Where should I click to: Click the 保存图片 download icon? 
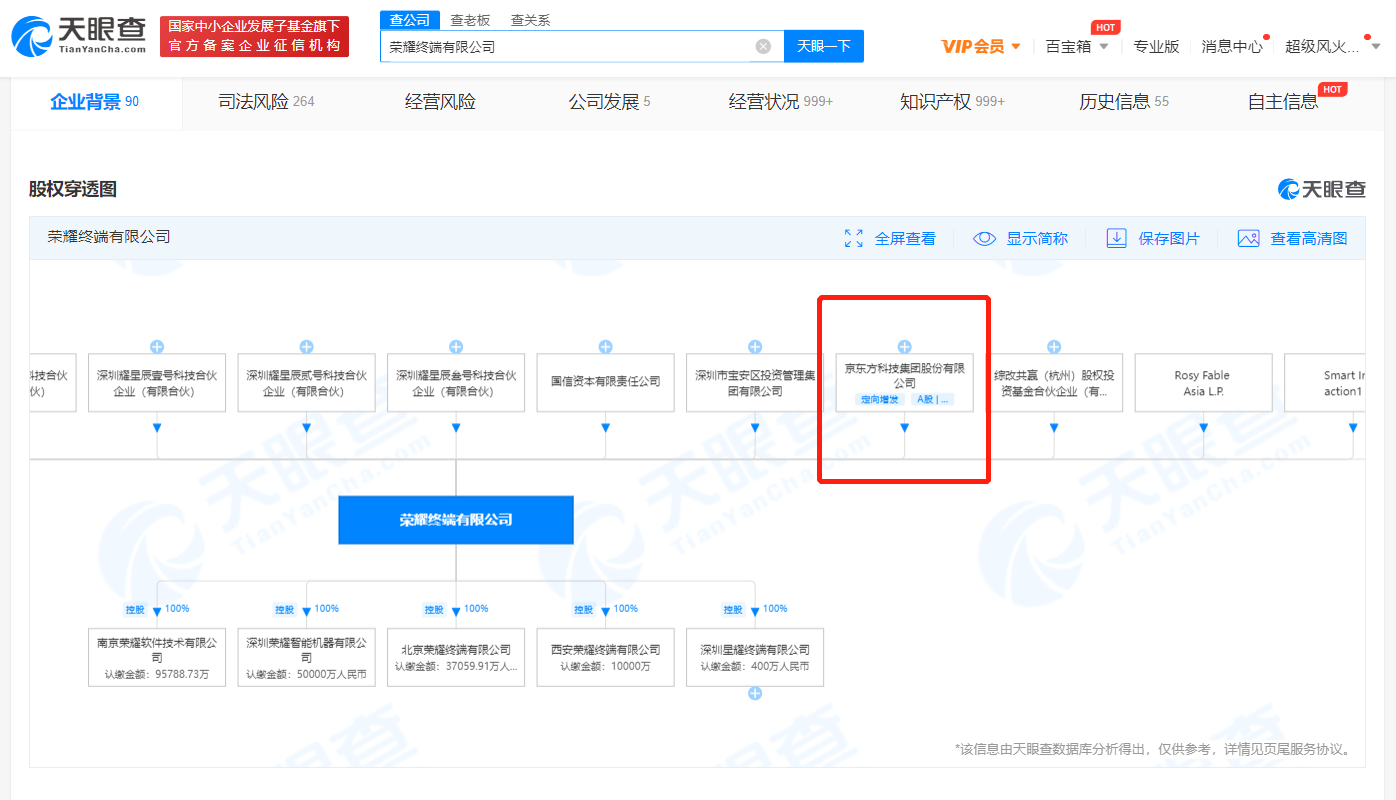pyautogui.click(x=1116, y=238)
